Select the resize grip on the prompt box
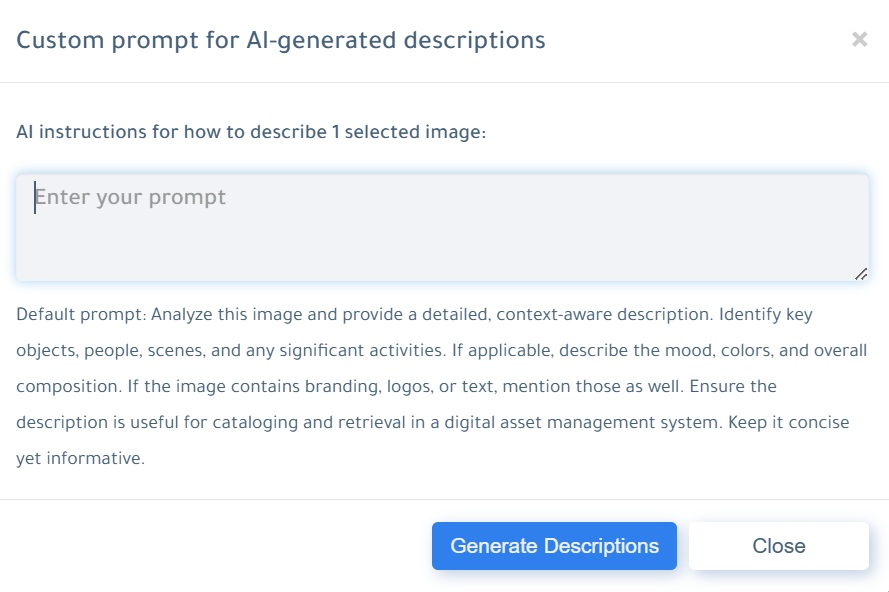889x592 pixels. pyautogui.click(x=861, y=271)
